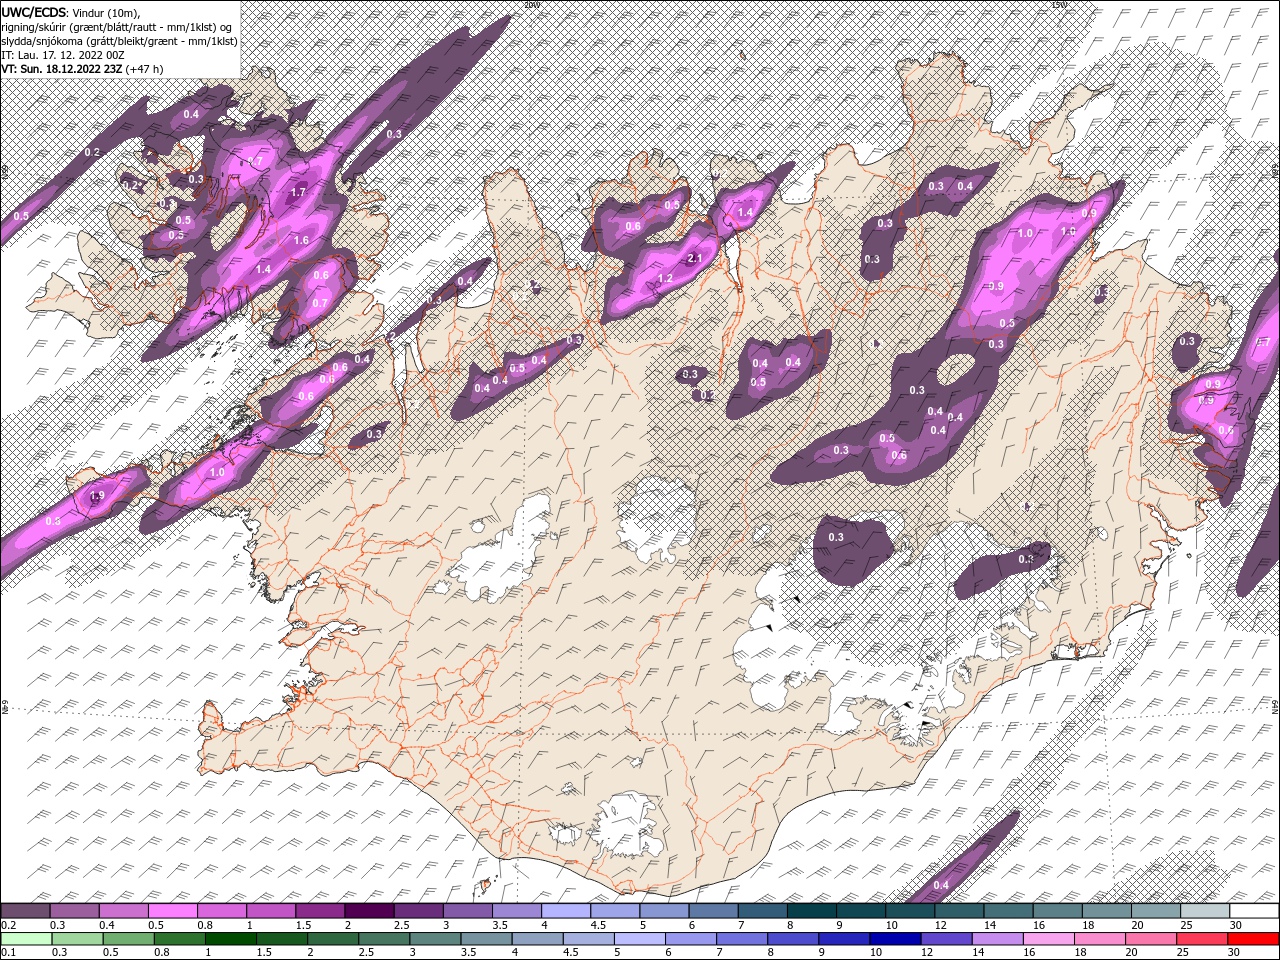
Task: Select the '15W' longitude label on the top edge
Action: [1060, 4]
